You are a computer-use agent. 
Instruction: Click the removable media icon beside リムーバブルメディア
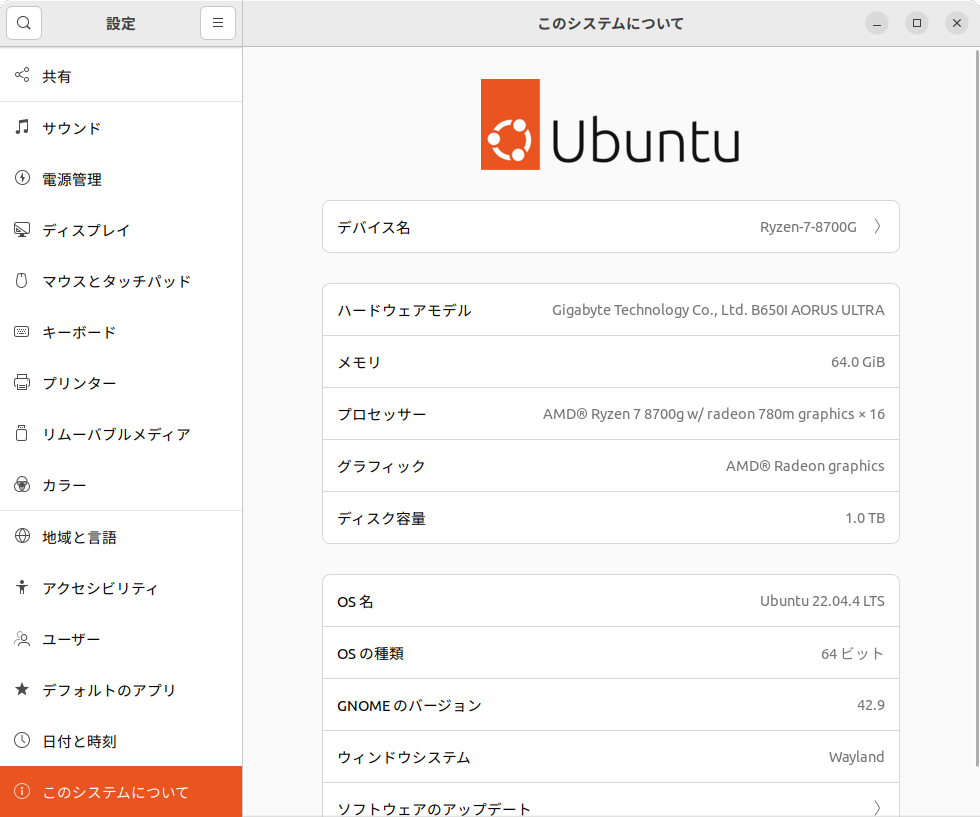coord(22,433)
